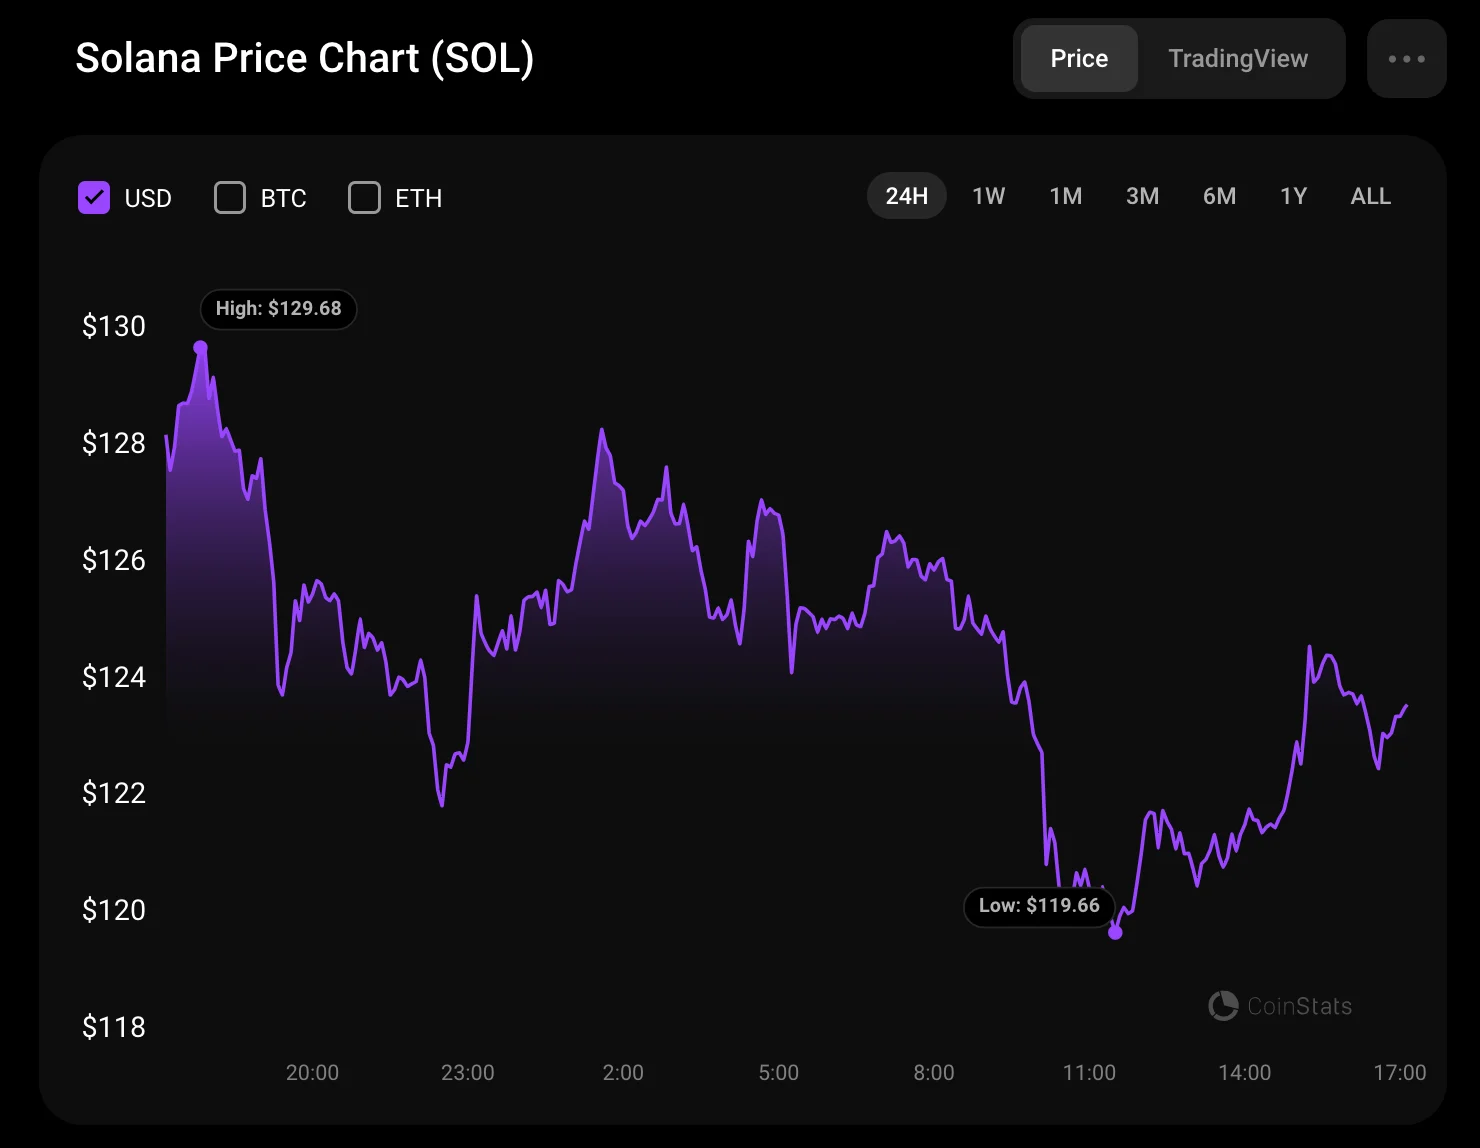Image resolution: width=1480 pixels, height=1148 pixels.
Task: Click the High $129.68 price label
Action: click(x=278, y=309)
